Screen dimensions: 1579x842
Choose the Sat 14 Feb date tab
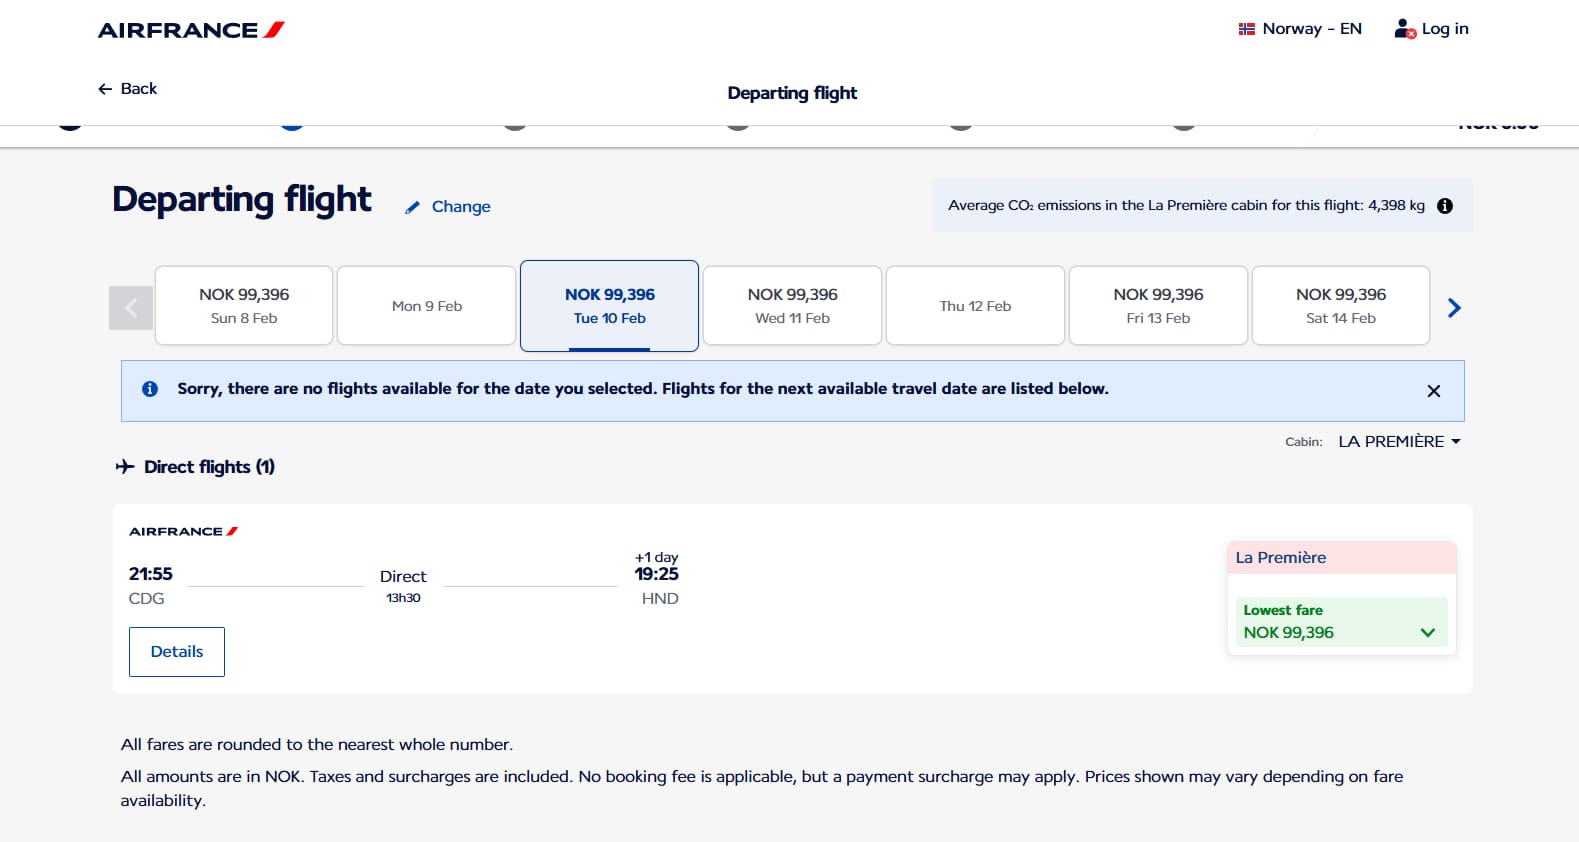point(1341,306)
